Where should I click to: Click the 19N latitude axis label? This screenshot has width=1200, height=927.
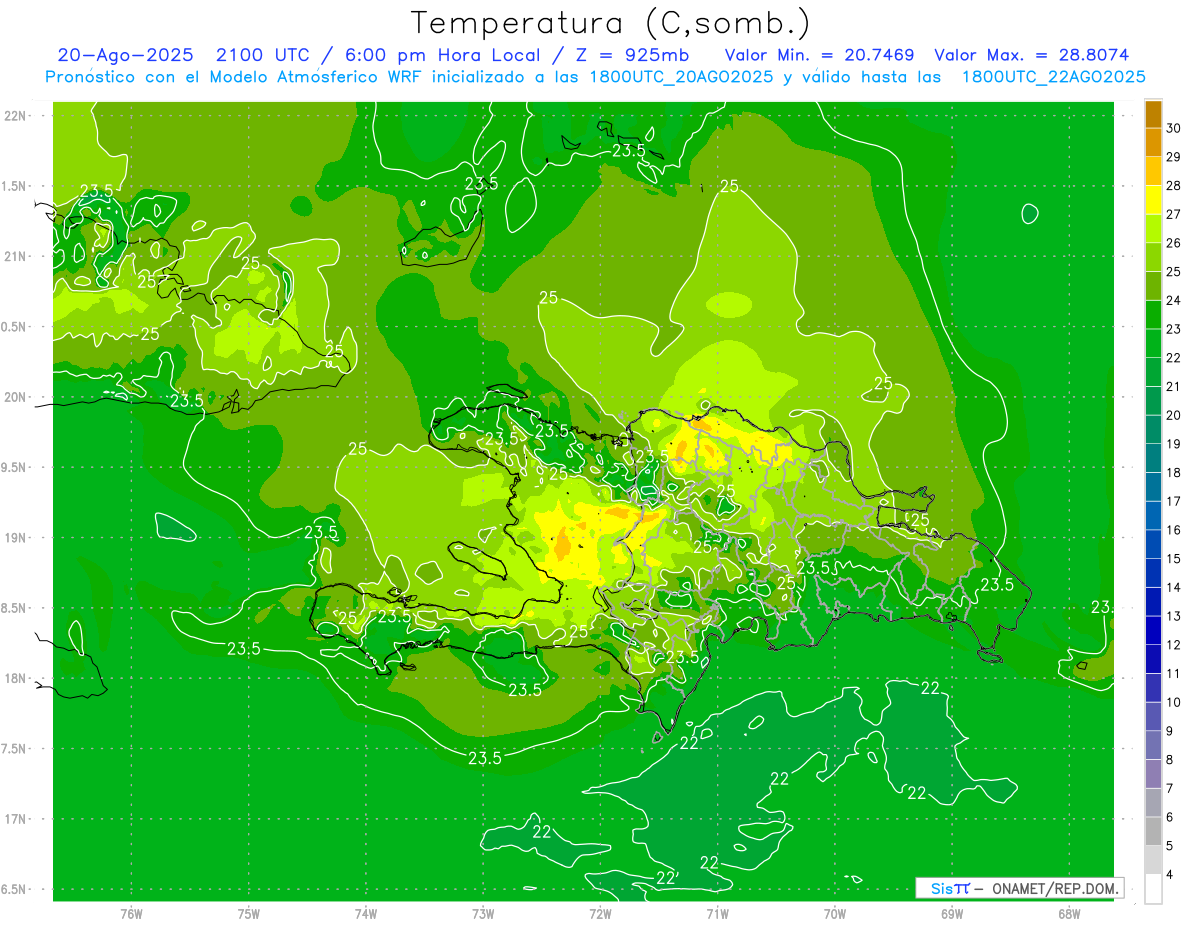point(16,537)
